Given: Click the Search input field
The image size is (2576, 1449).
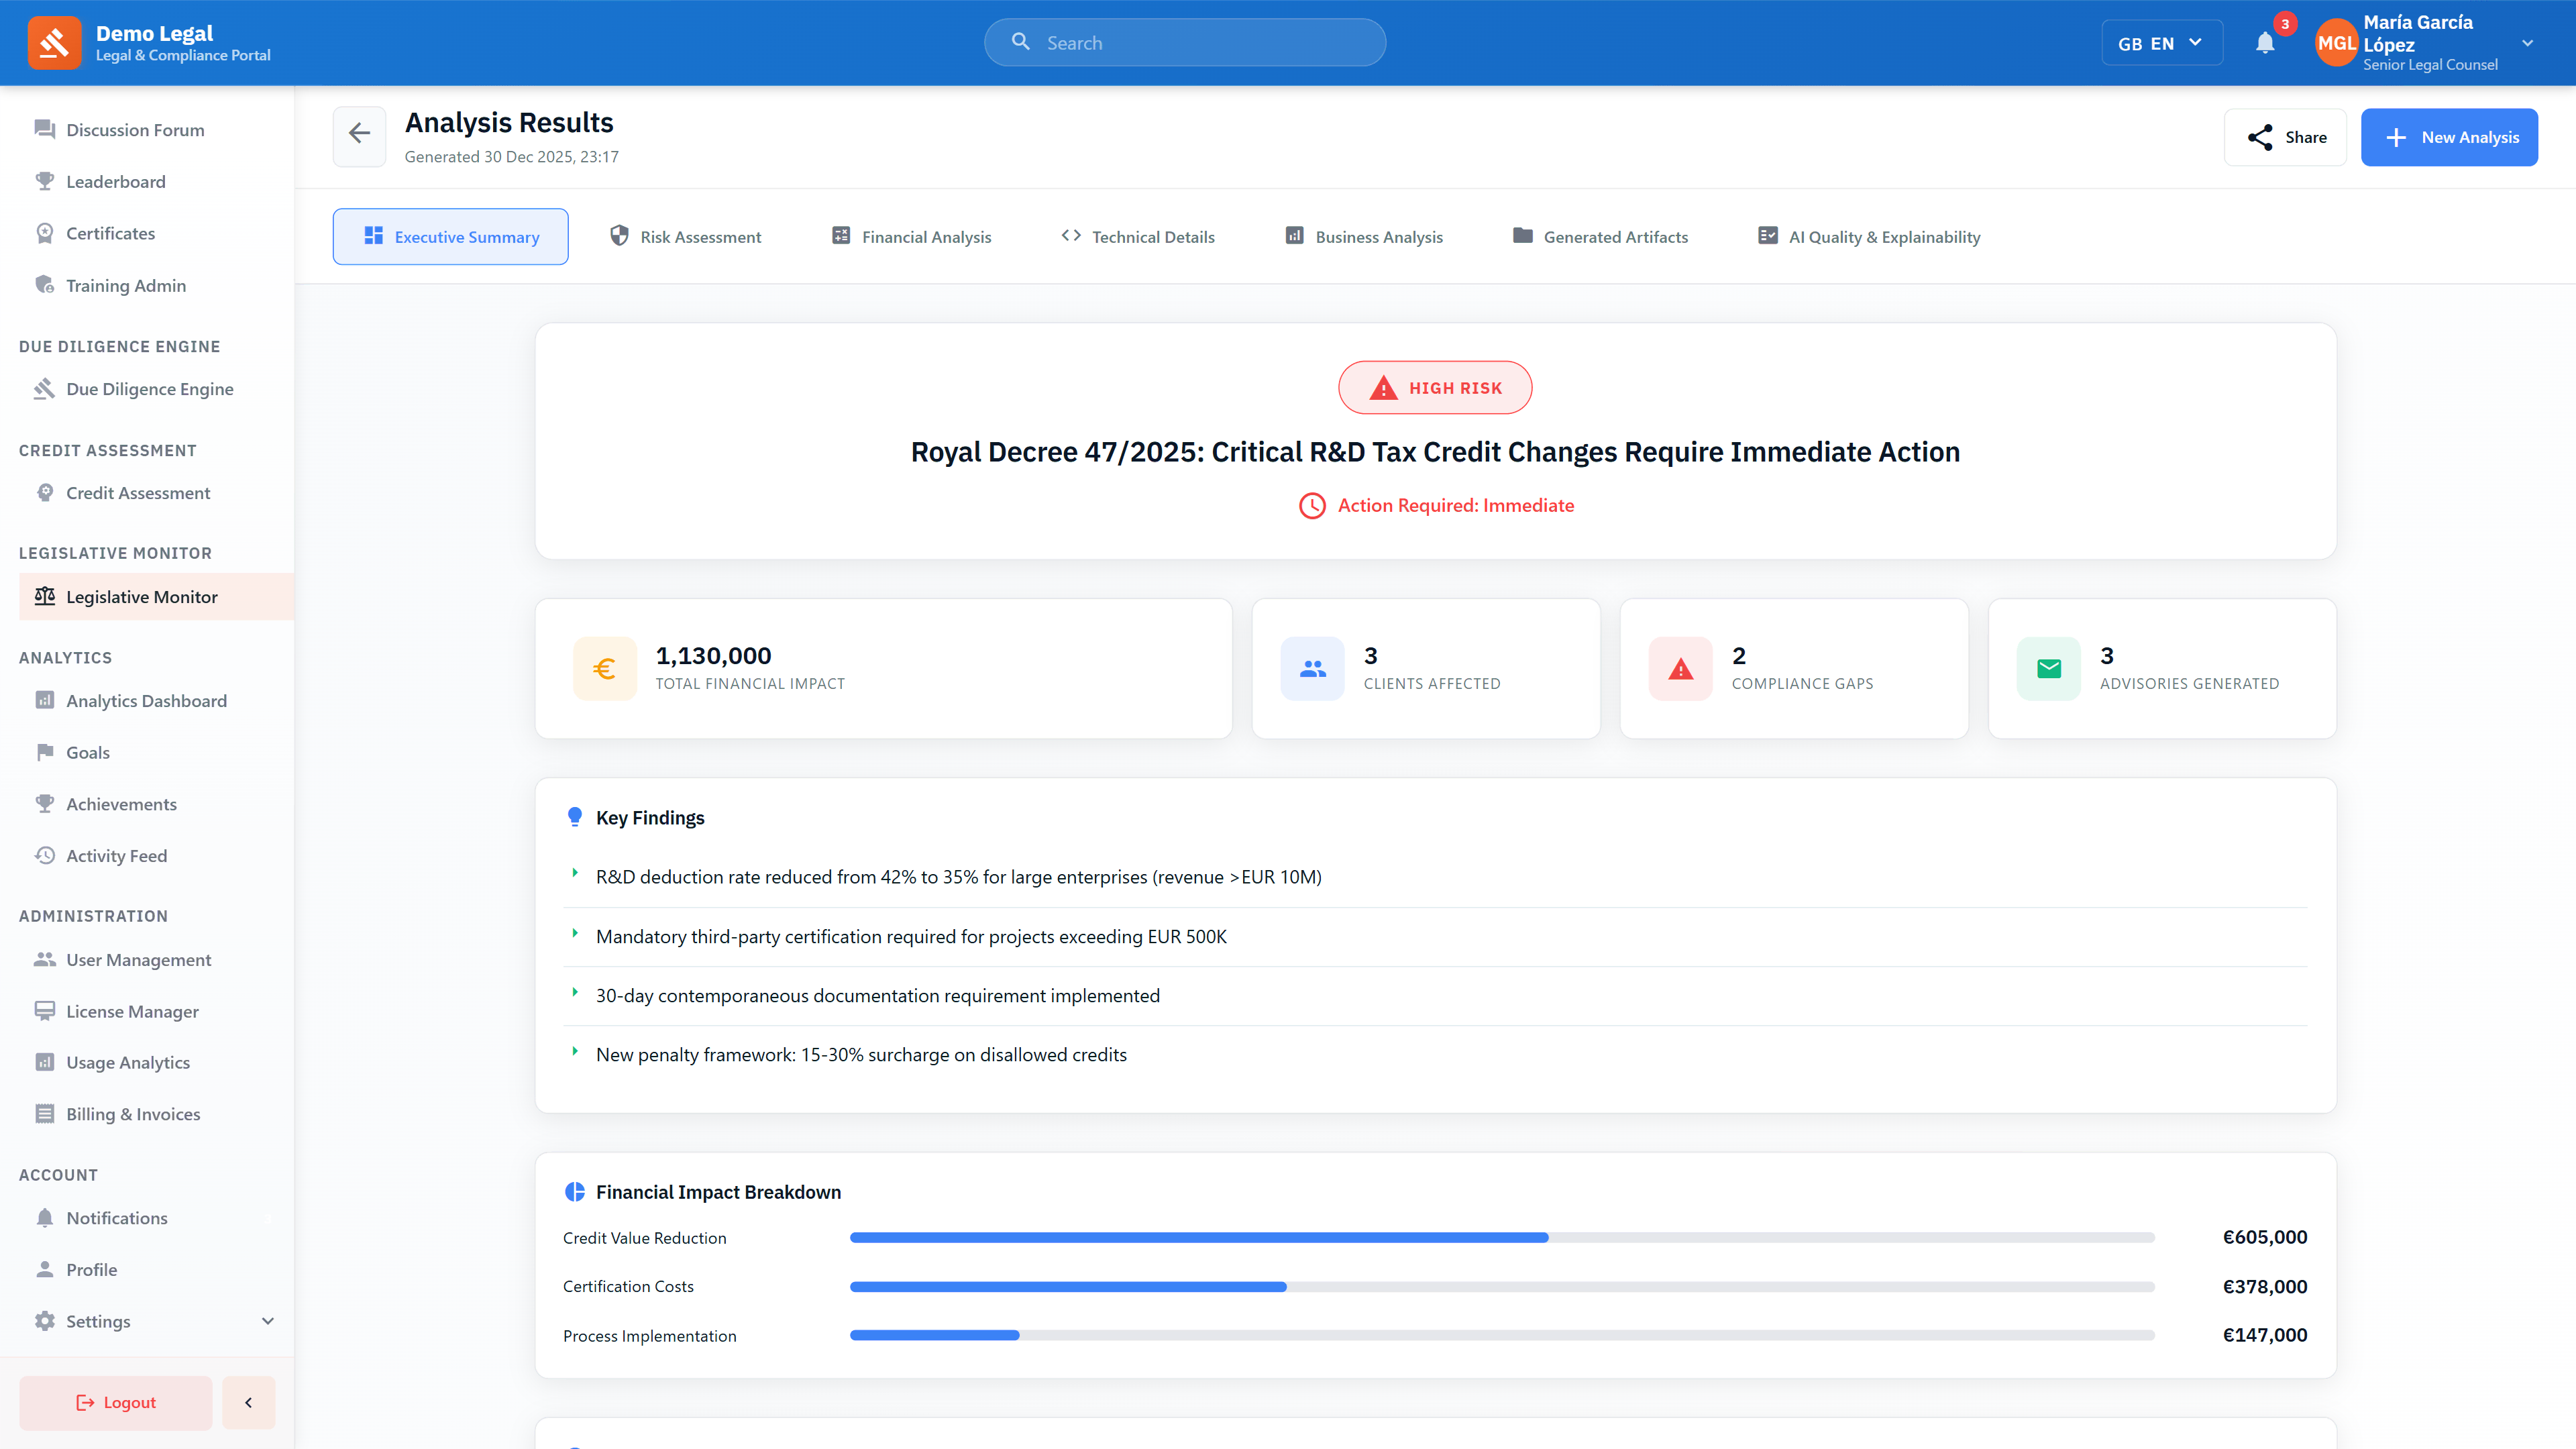Looking at the screenshot, I should pos(1200,43).
